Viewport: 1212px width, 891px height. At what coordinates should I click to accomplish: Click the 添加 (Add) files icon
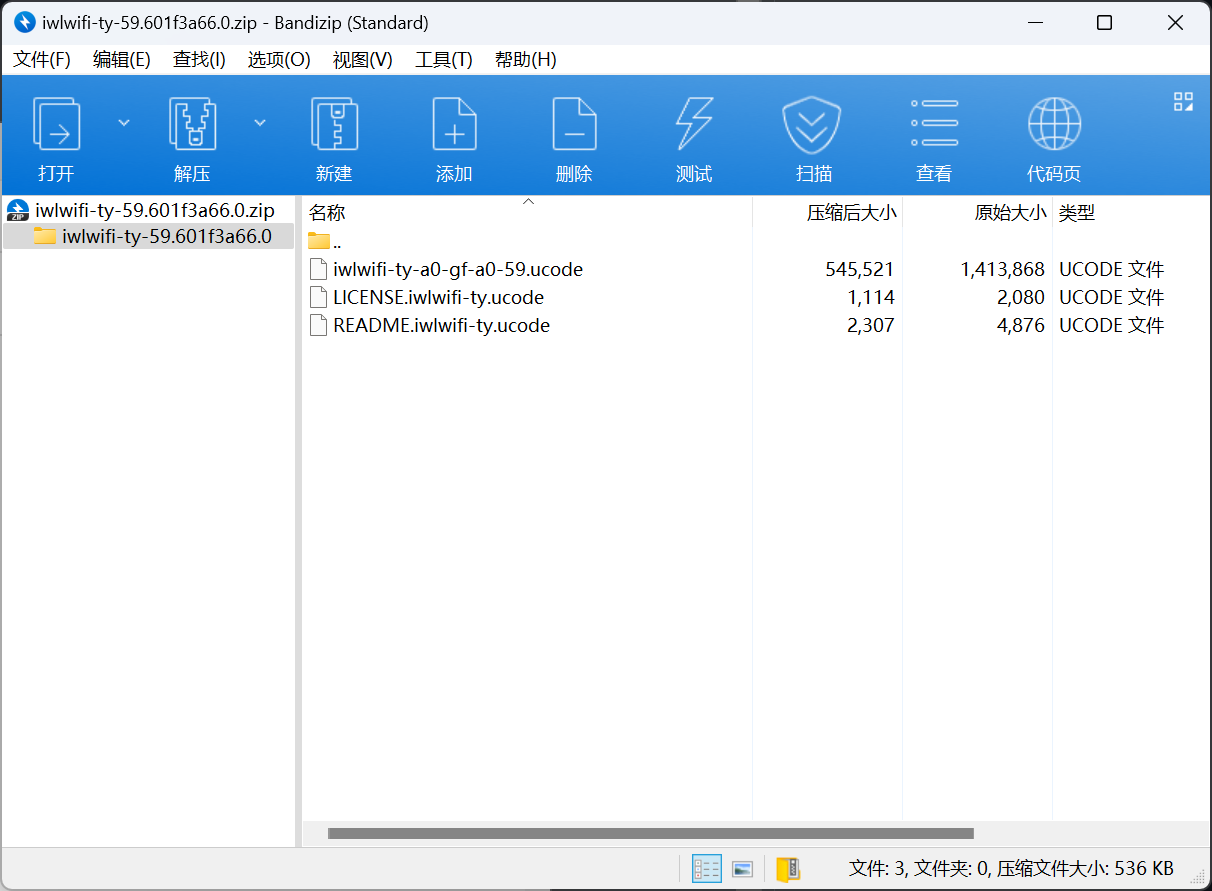click(454, 125)
